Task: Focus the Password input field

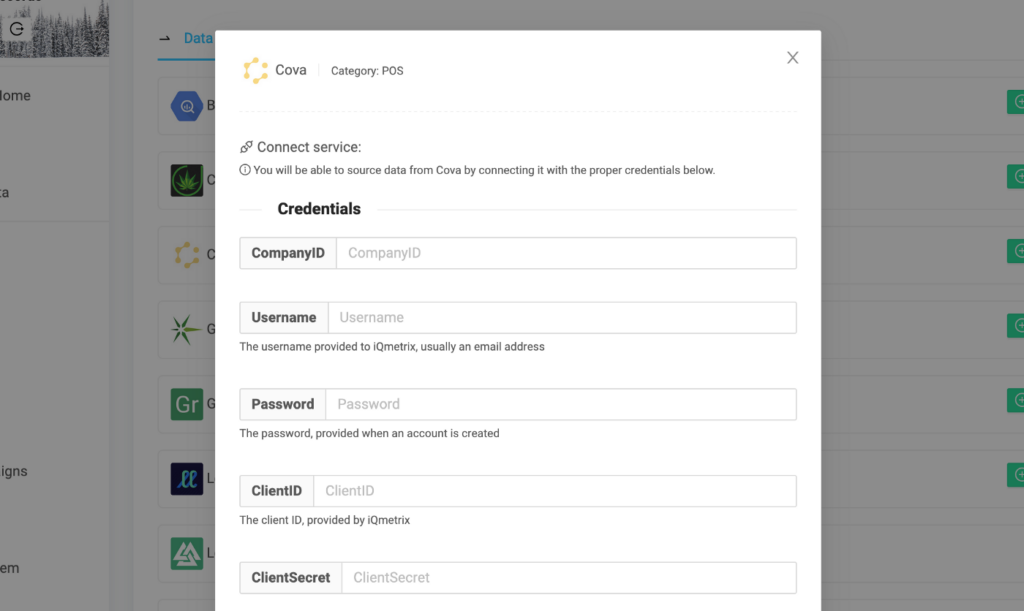Action: pos(560,404)
